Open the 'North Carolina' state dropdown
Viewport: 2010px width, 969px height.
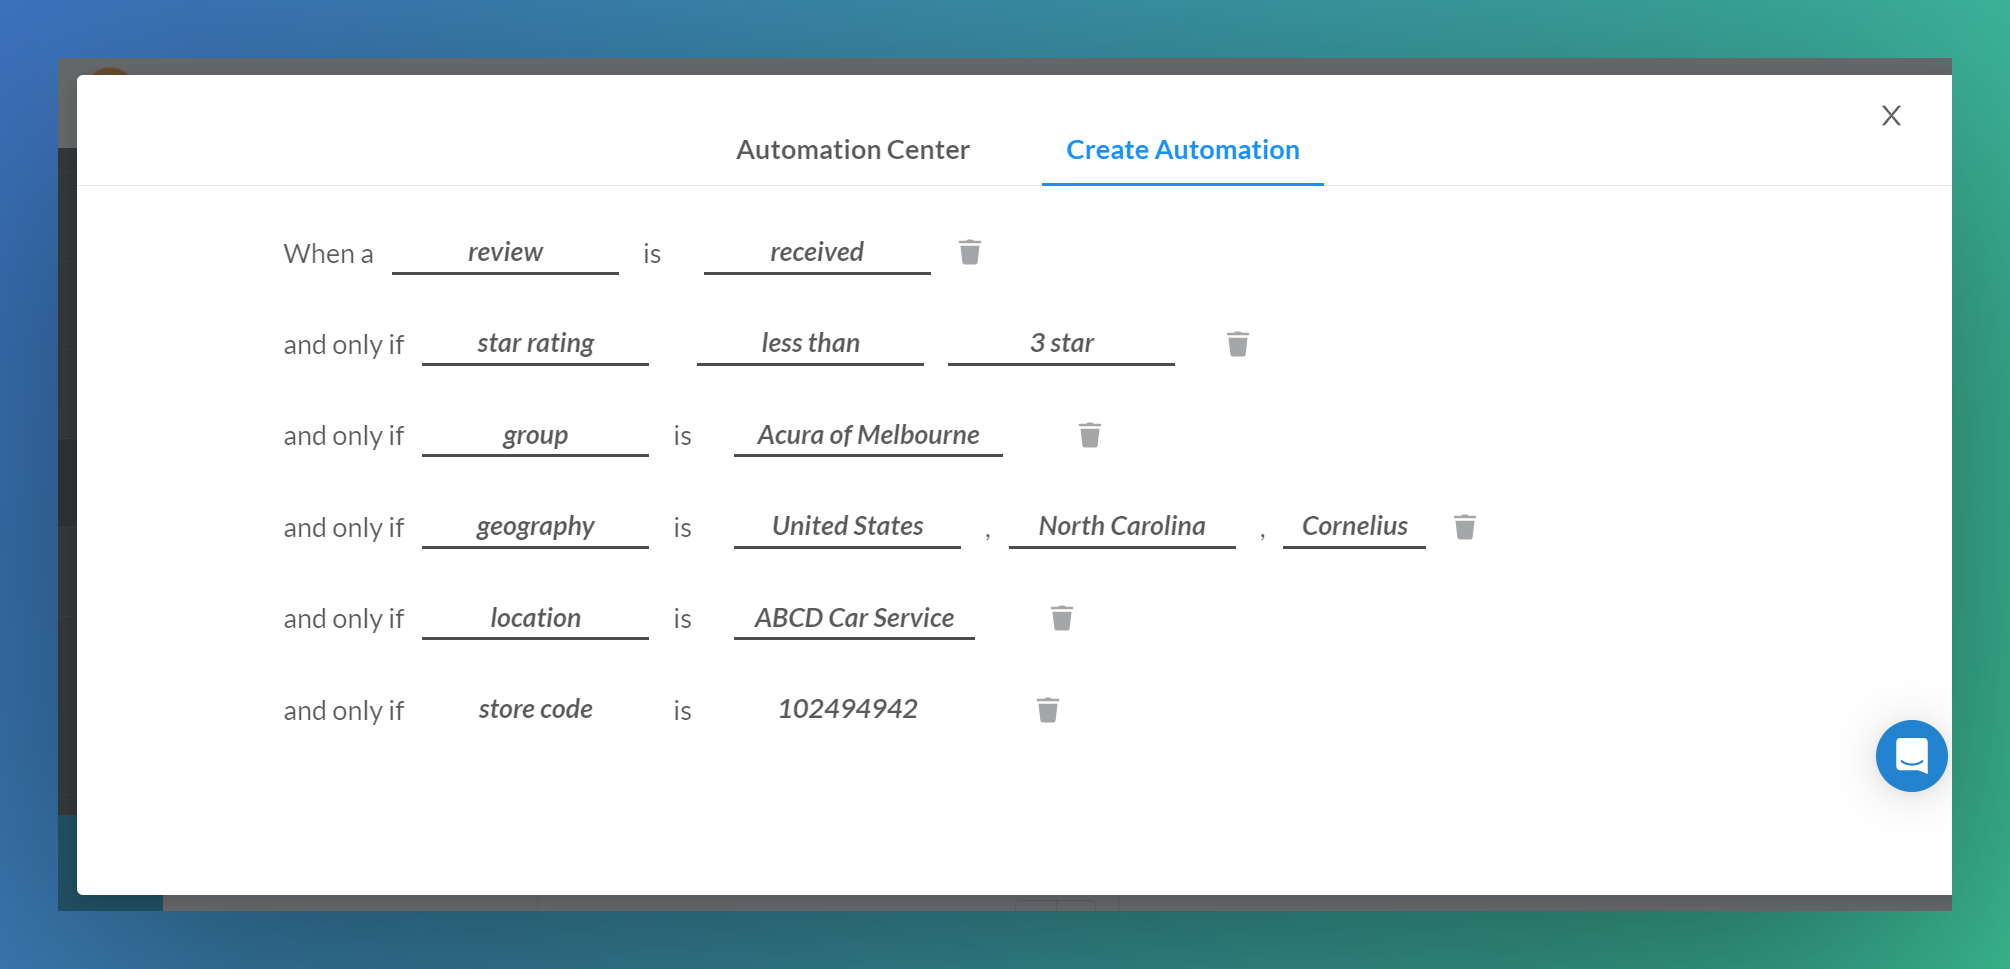1122,527
